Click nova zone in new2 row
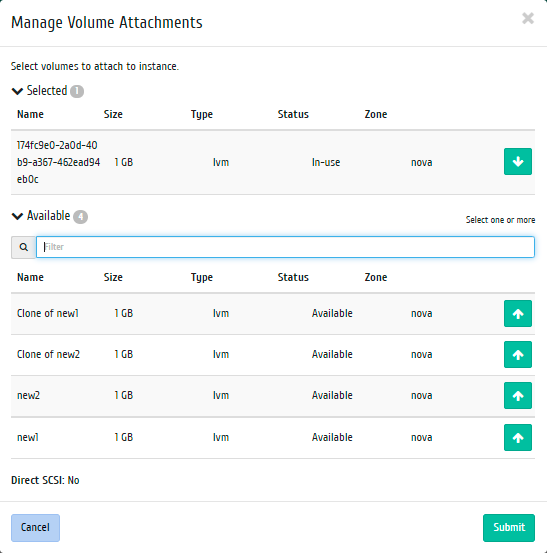The image size is (547, 553). [x=421, y=395]
